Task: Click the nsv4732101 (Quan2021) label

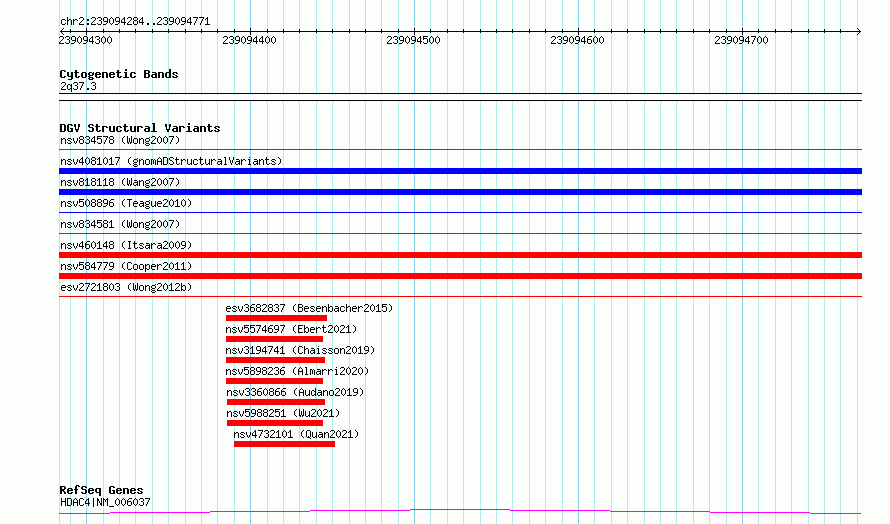Action: click(296, 434)
